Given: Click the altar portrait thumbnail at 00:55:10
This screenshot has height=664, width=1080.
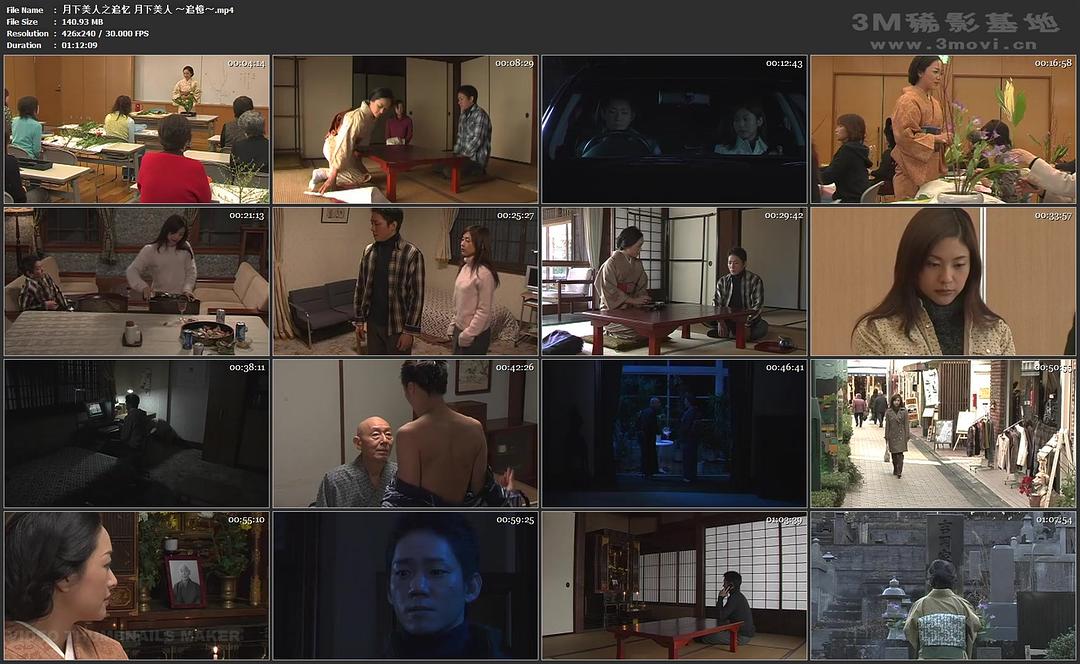Looking at the screenshot, I should [x=137, y=585].
